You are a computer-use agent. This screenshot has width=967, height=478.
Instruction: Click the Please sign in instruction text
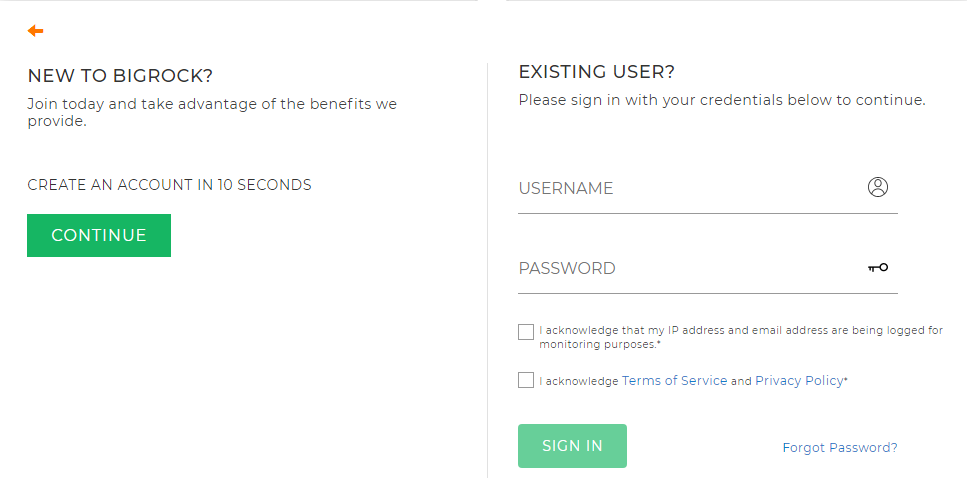click(722, 101)
